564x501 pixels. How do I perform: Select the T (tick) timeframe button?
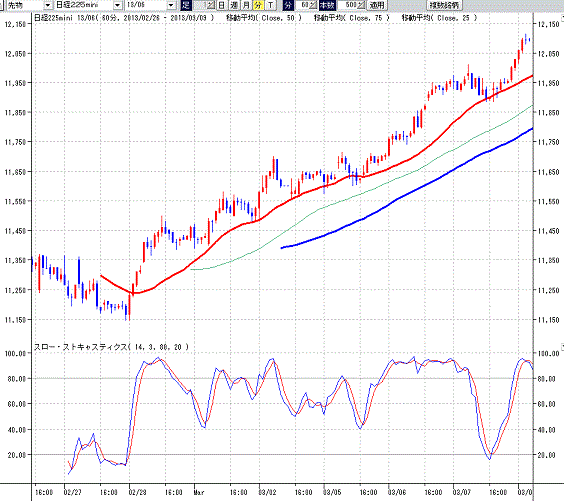[270, 5]
